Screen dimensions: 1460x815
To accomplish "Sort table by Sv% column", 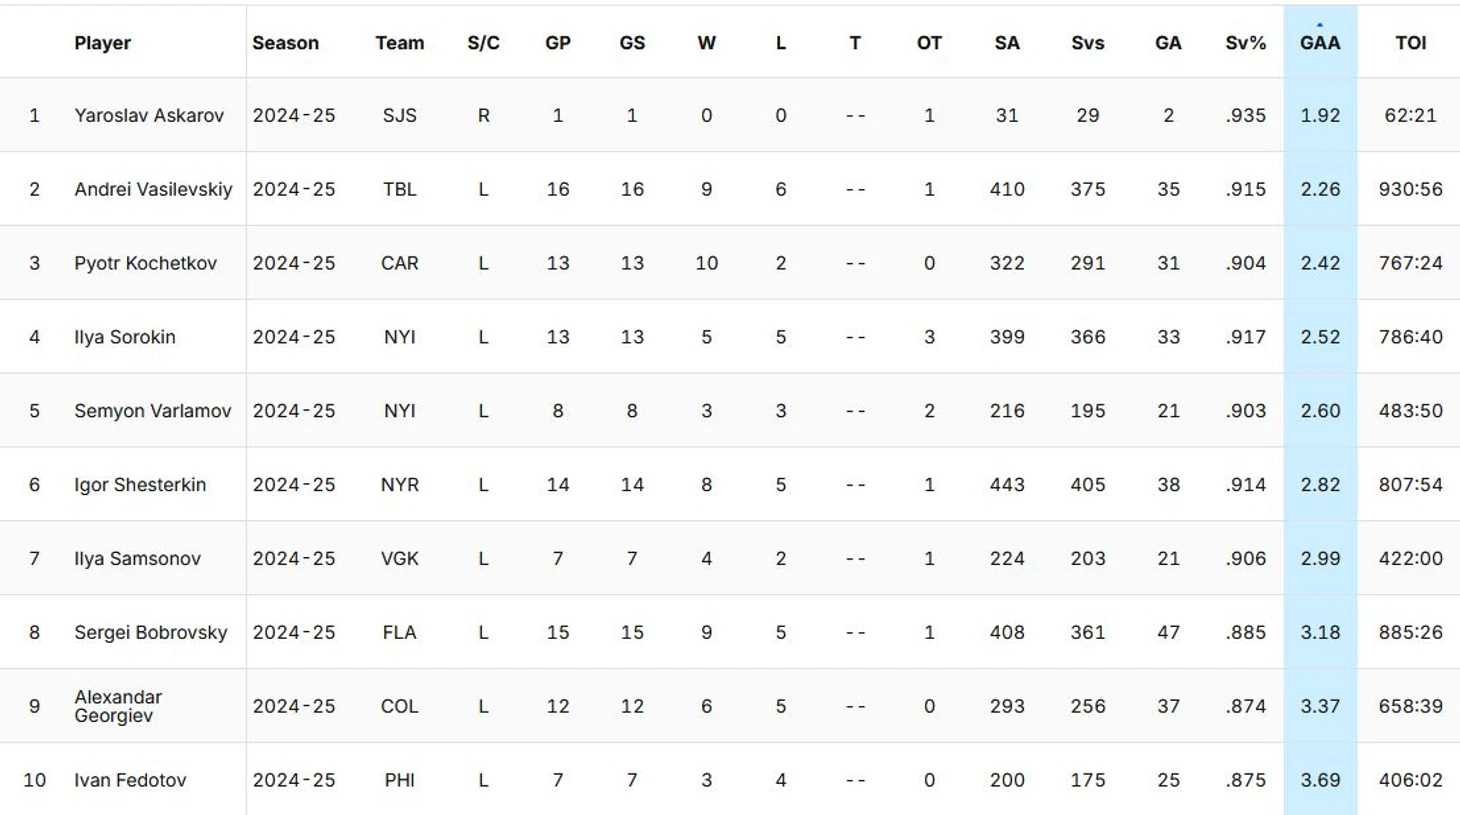I will (1245, 43).
